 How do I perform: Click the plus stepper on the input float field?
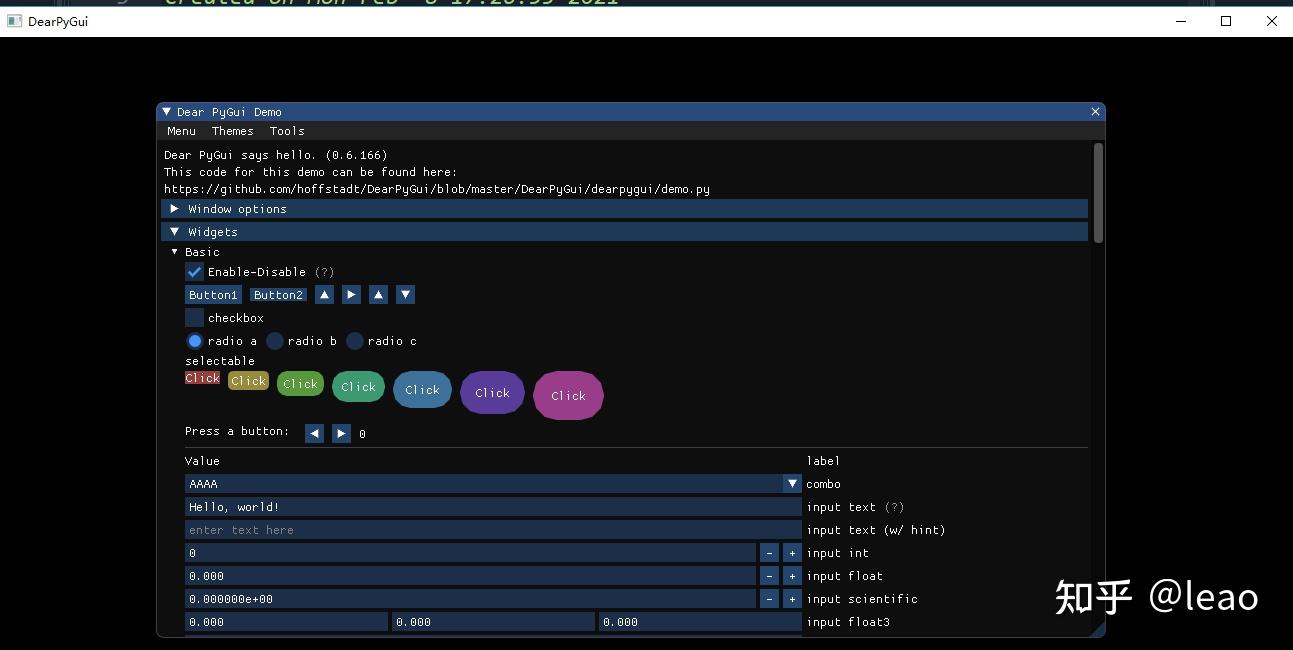coord(791,575)
